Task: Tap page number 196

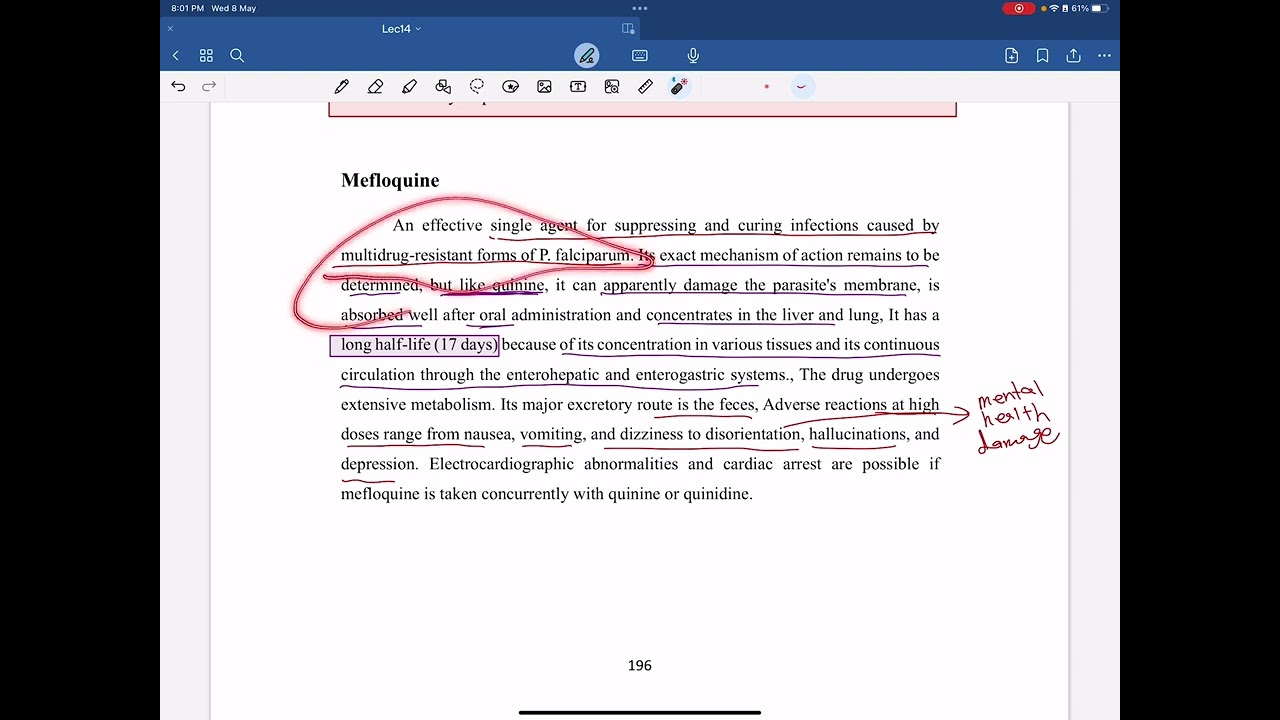Action: [x=640, y=665]
